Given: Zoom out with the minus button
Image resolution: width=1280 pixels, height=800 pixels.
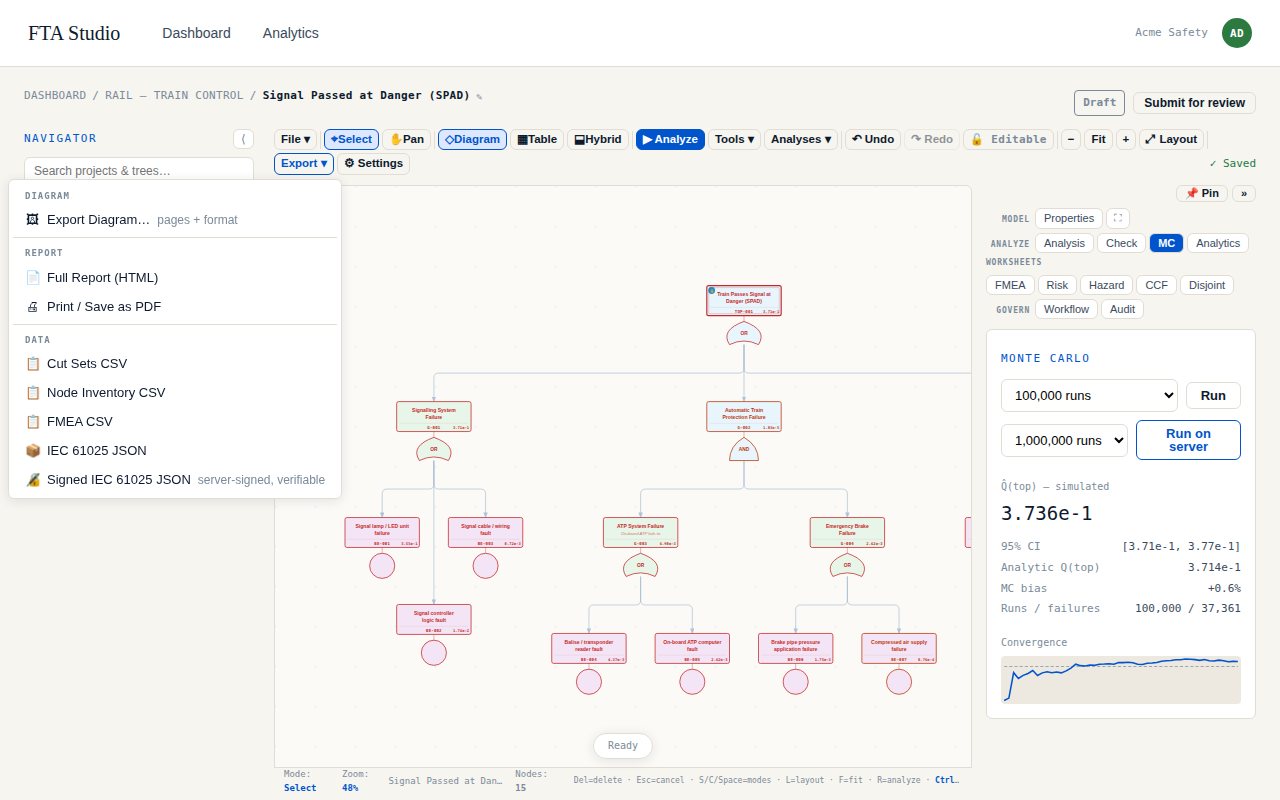Looking at the screenshot, I should (1071, 139).
